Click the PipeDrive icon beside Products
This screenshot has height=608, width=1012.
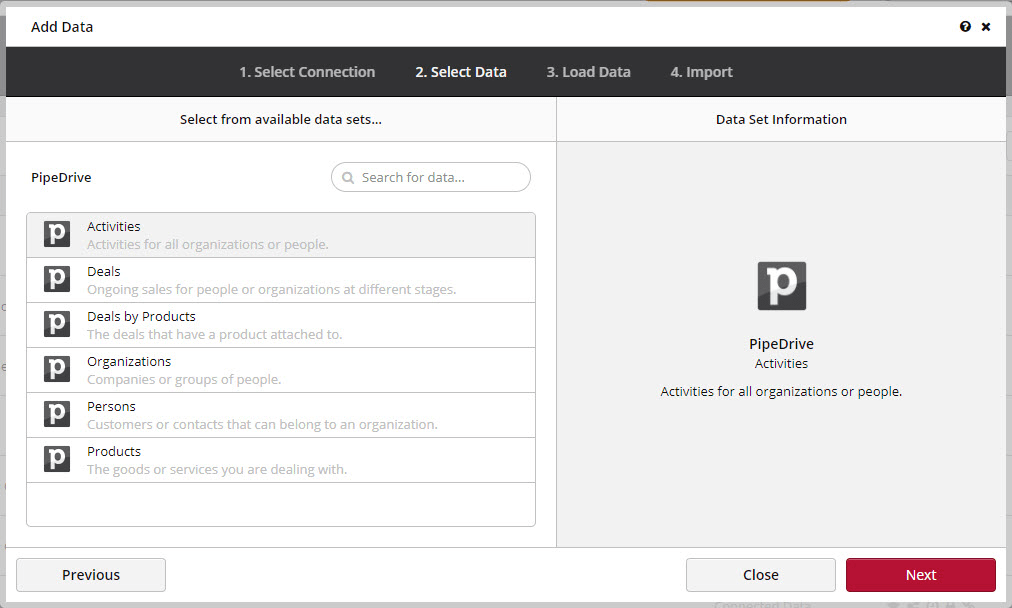click(57, 459)
